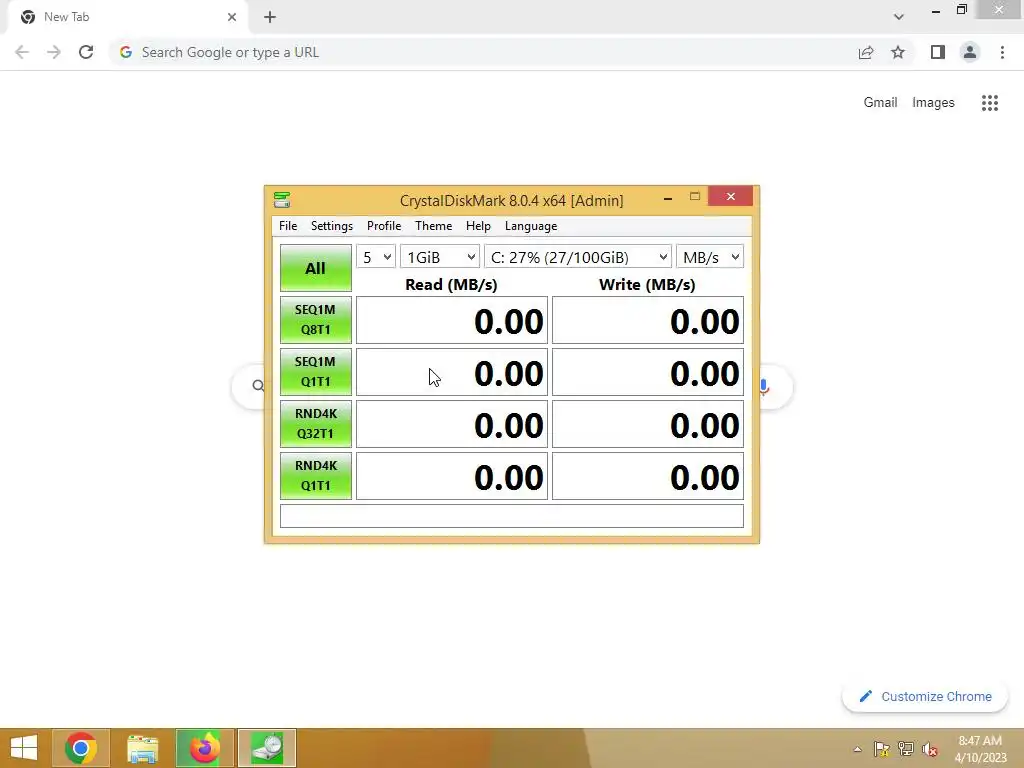Viewport: 1024px width, 768px height.
Task: Click Customize Chrome button
Action: (x=925, y=697)
